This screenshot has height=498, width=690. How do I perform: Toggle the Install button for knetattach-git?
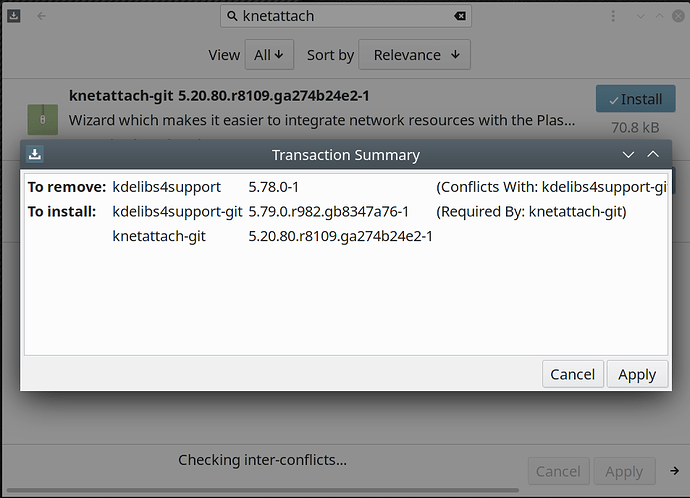(635, 99)
